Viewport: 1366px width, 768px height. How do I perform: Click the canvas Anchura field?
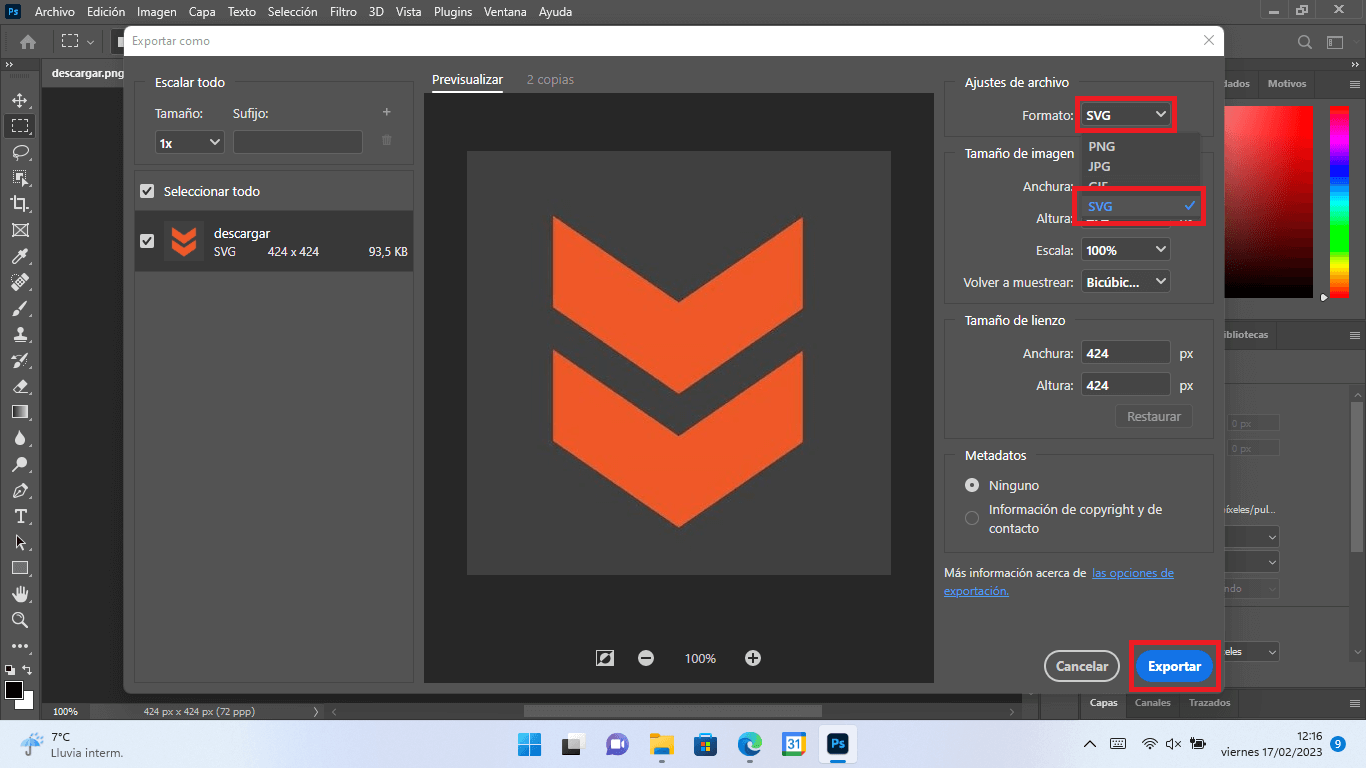coord(1125,352)
